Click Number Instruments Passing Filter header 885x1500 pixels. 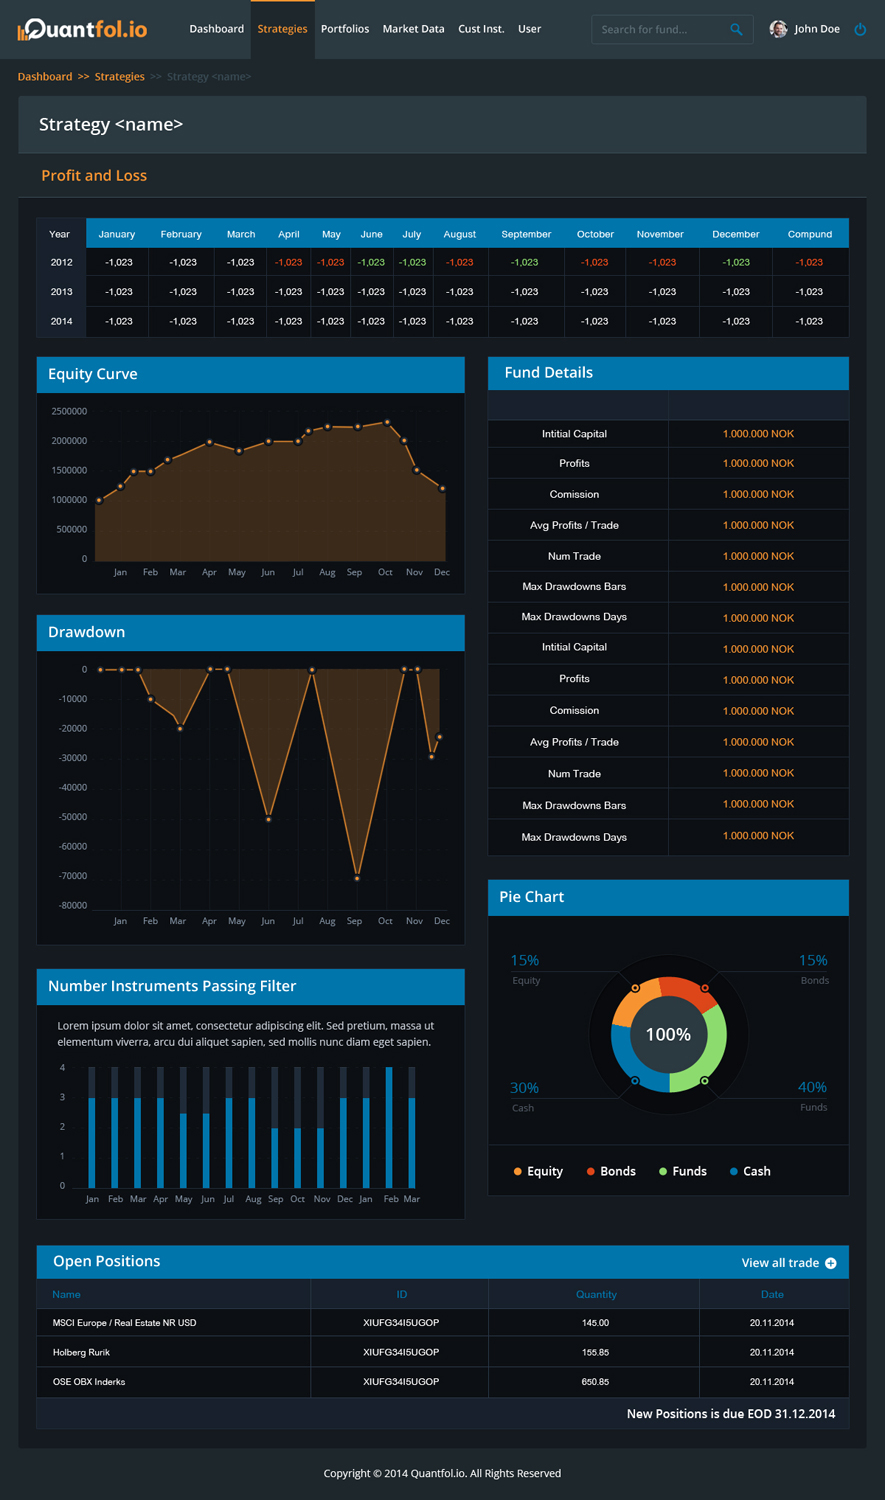[251, 986]
